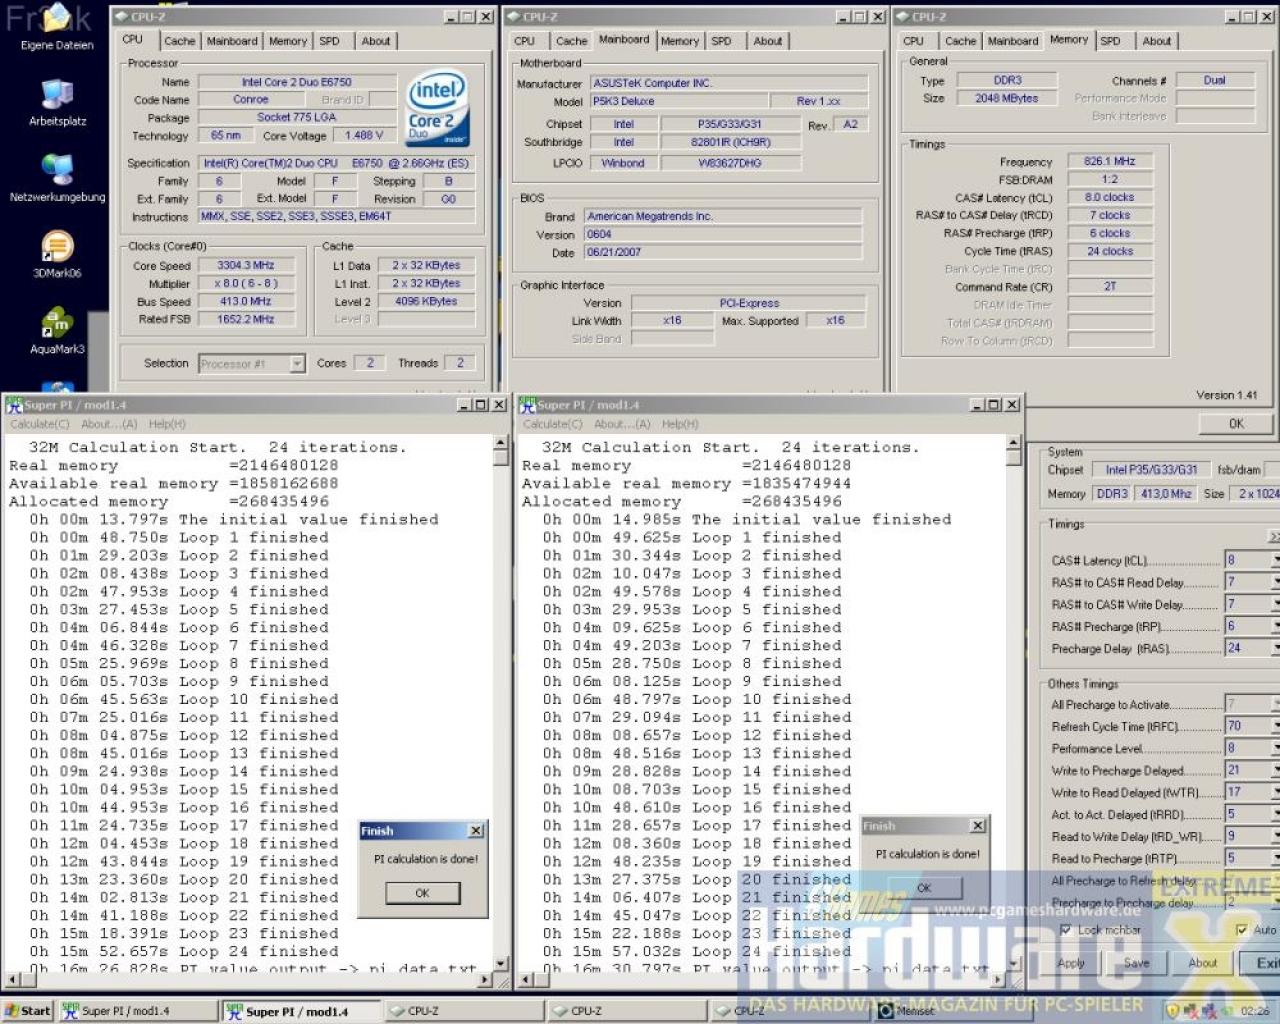Switch to the first Super PI taskbar button
The width and height of the screenshot is (1280, 1024).
[x=137, y=1011]
